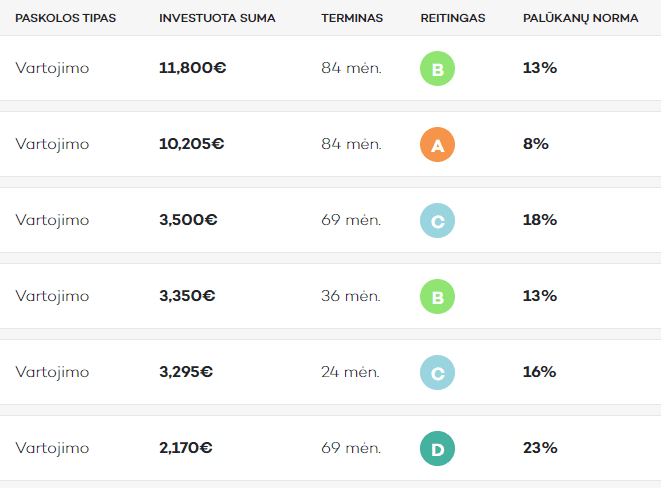Click the C rating badge in the 3,295€ row
This screenshot has height=488, width=661.
[x=437, y=373]
